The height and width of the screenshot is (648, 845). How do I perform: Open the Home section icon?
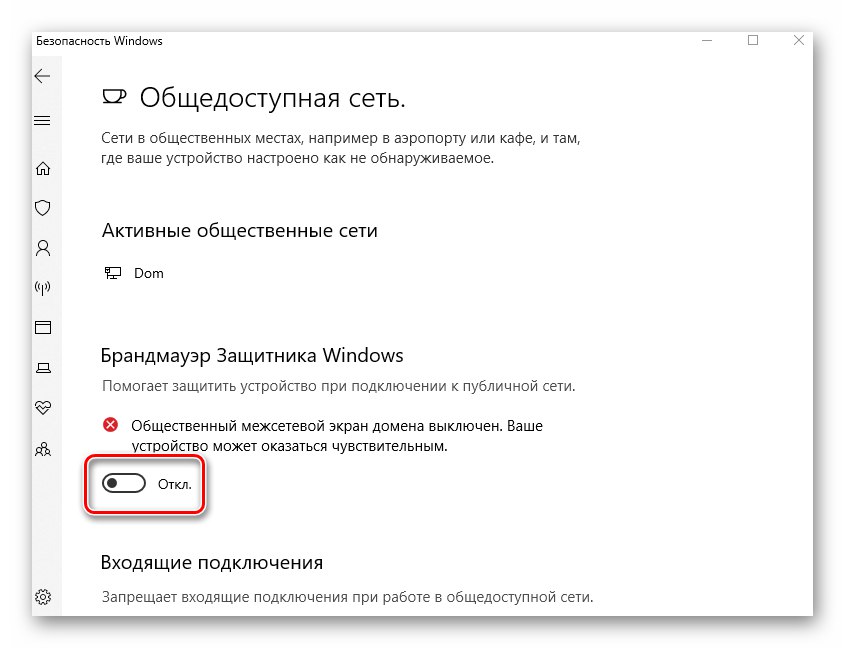click(x=43, y=169)
